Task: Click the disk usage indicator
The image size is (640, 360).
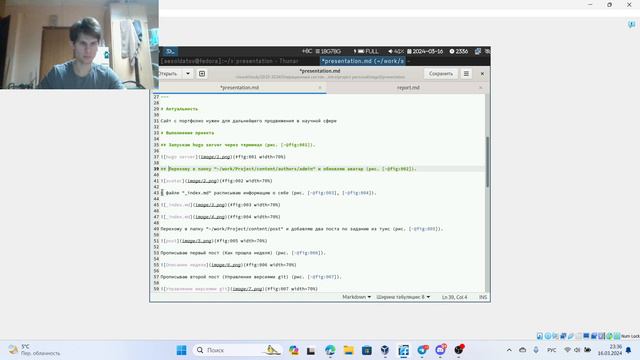Action: 328,51
